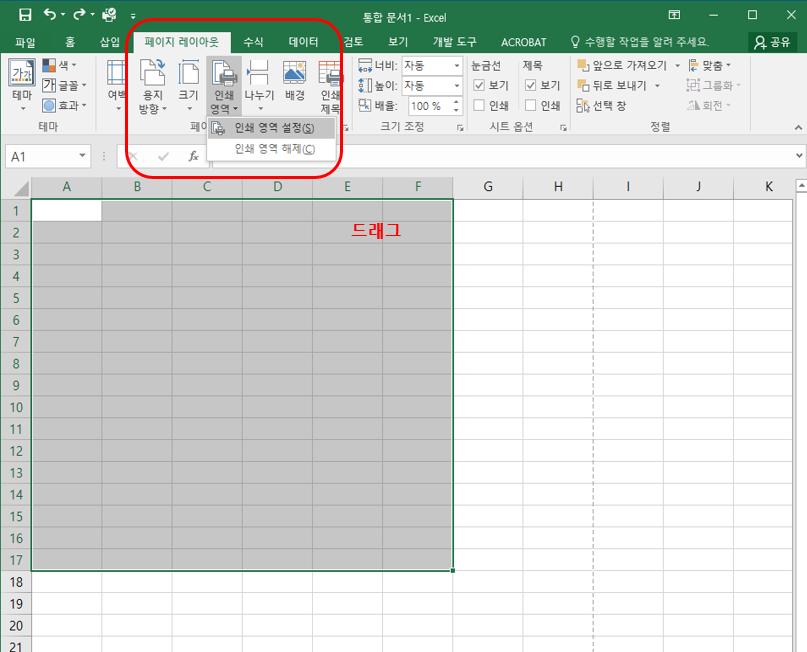Open 글꼴 theme fonts menu
This screenshot has height=652, width=807.
coord(64,85)
